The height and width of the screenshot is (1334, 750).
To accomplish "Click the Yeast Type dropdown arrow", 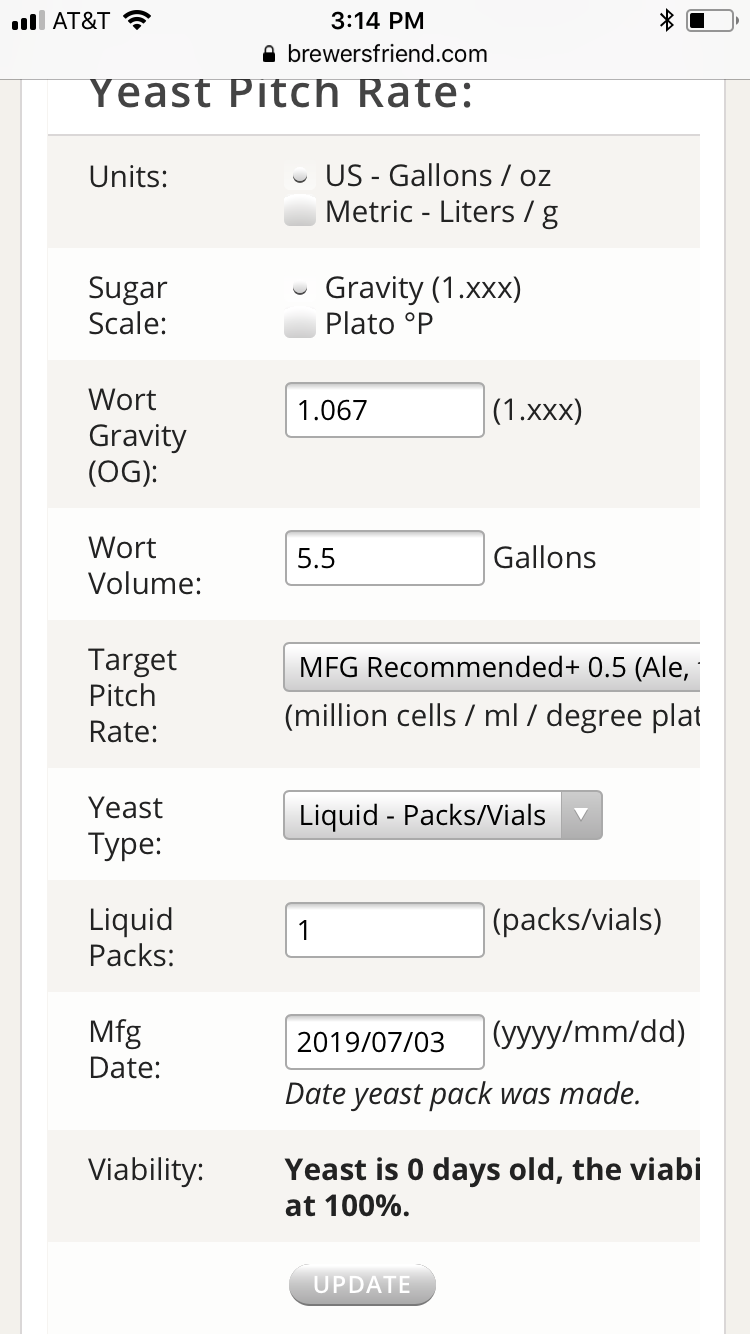I will [581, 815].
